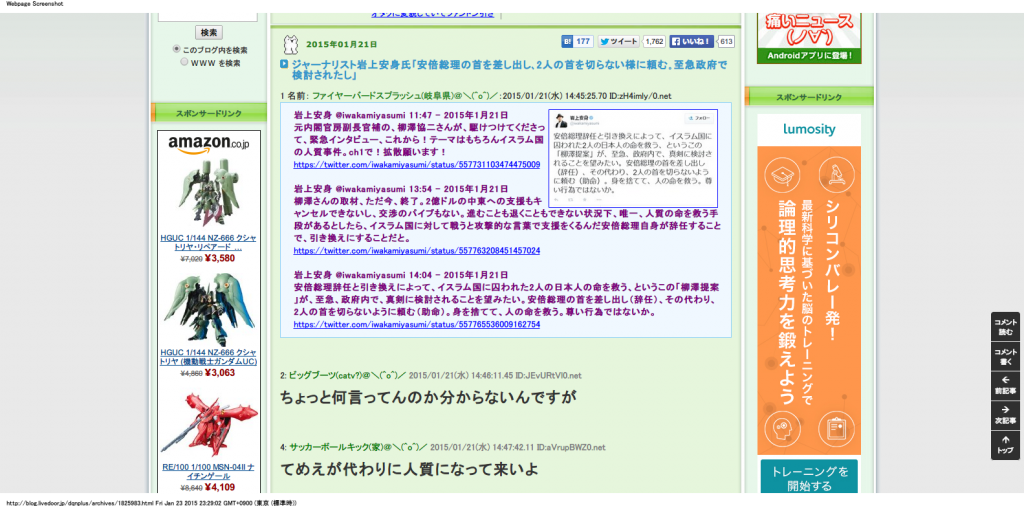The image size is (1024, 506).
Task: Open RE/100 1/100 MSN-04II ナイチンゲール link
Action: 208,471
